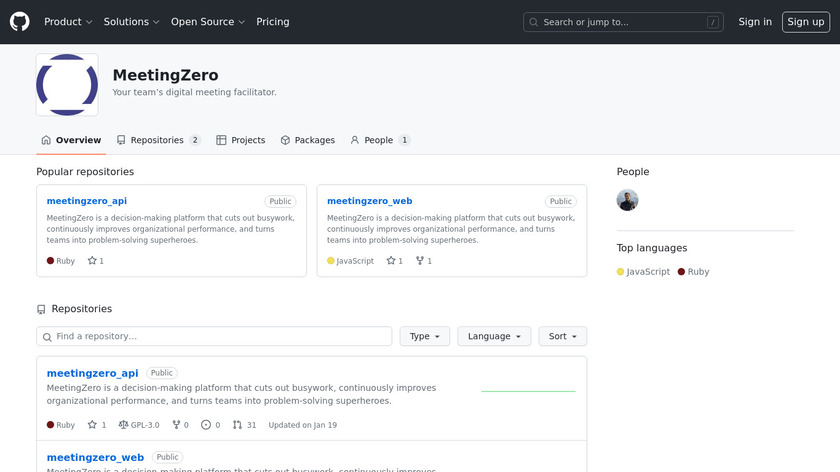840x472 pixels.
Task: Click issues count icon in meetingzero_api row
Action: (x=206, y=425)
